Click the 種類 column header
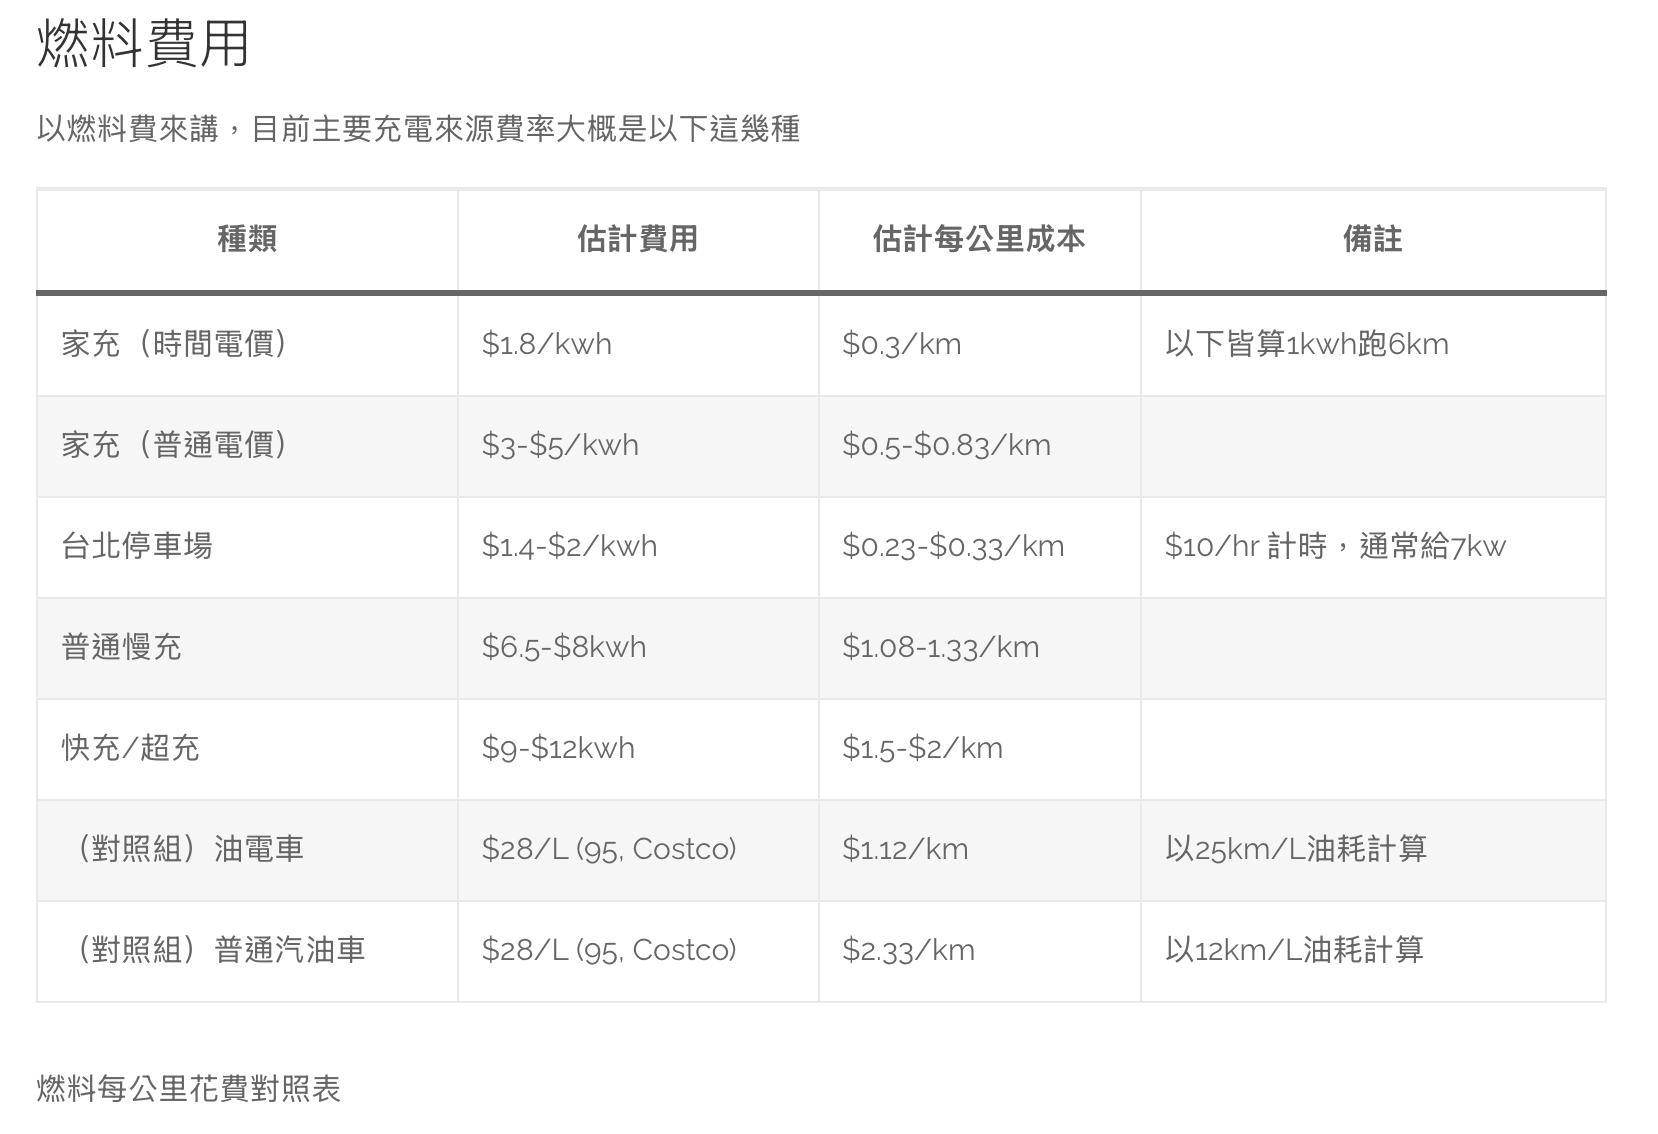This screenshot has width=1658, height=1134. 247,239
